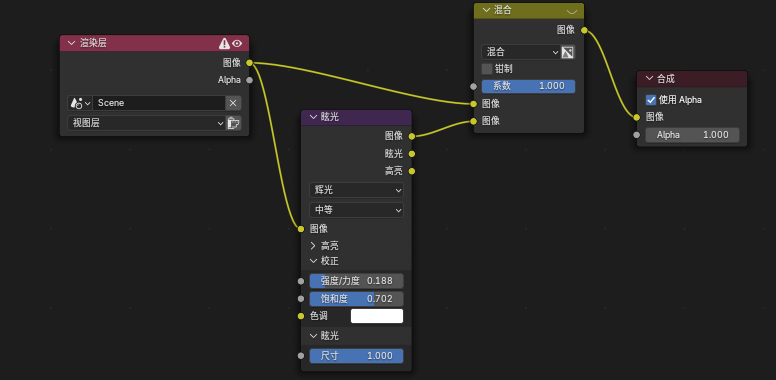The width and height of the screenshot is (776, 380).
Task: Click the 饱和度 input socket
Action: coord(301,299)
